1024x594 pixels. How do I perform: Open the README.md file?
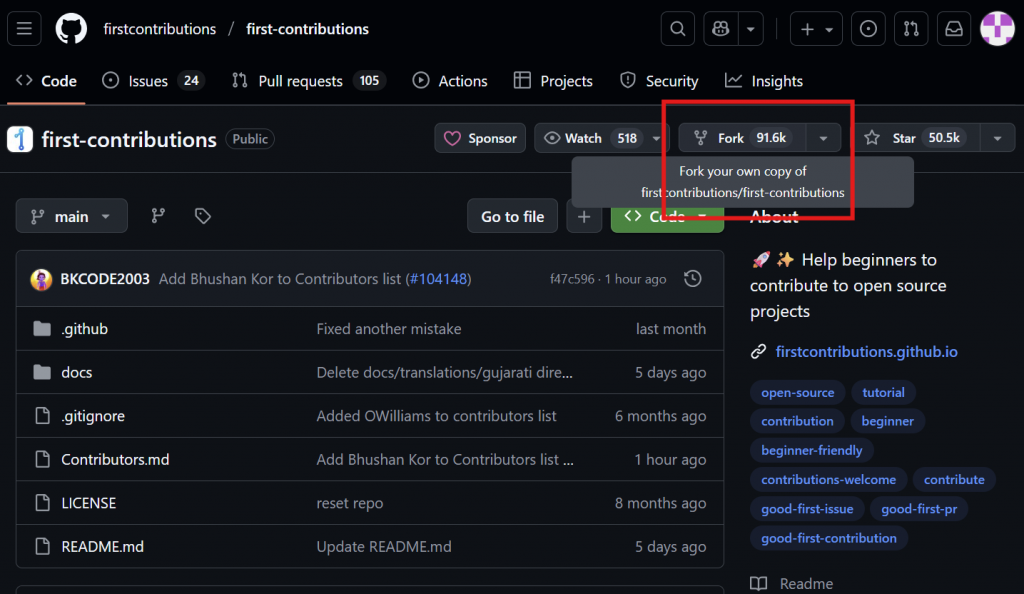coord(103,547)
